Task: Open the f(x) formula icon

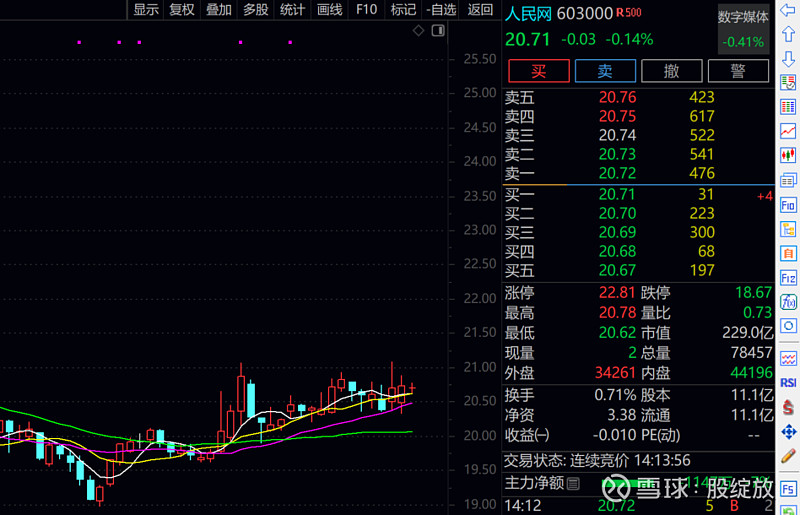Action: click(788, 302)
